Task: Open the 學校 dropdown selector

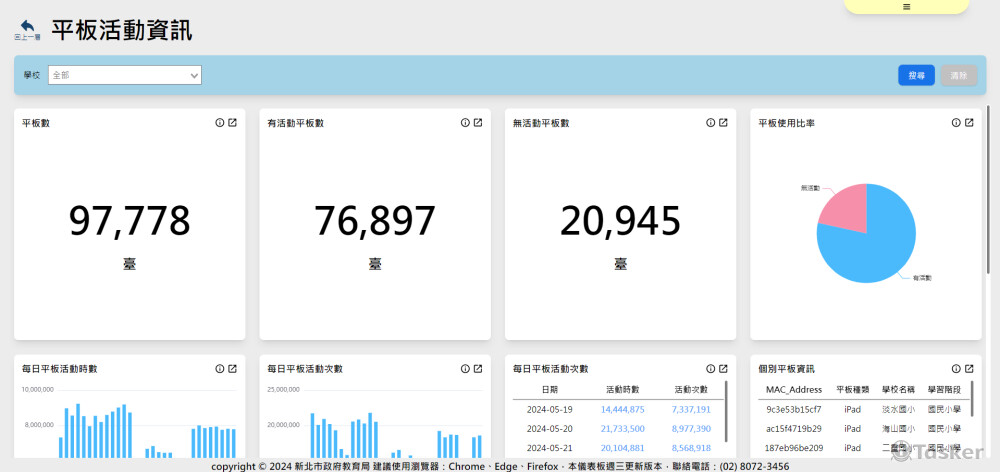Action: (125, 75)
